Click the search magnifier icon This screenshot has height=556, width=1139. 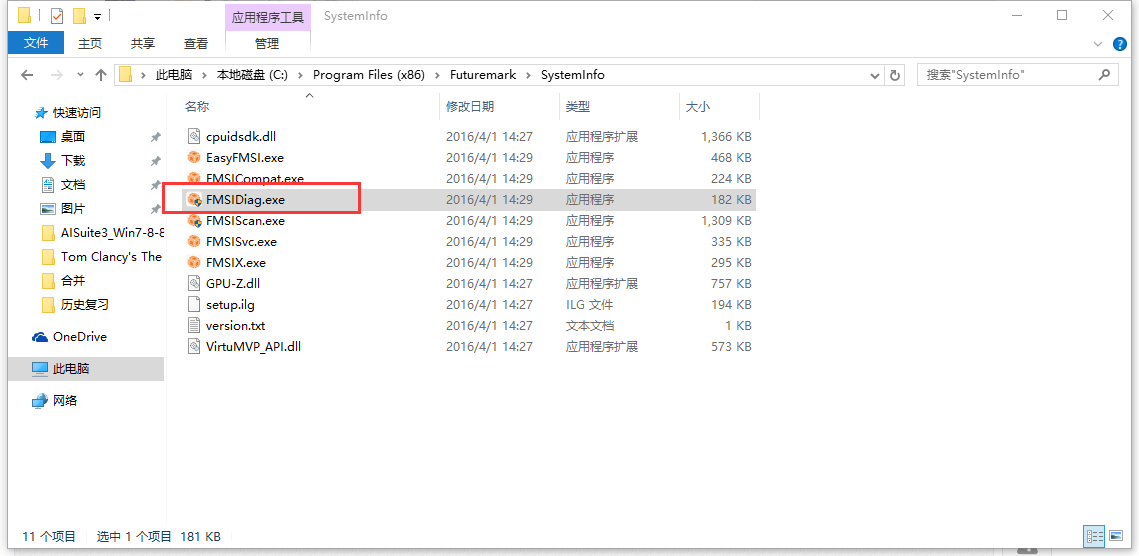1104,74
